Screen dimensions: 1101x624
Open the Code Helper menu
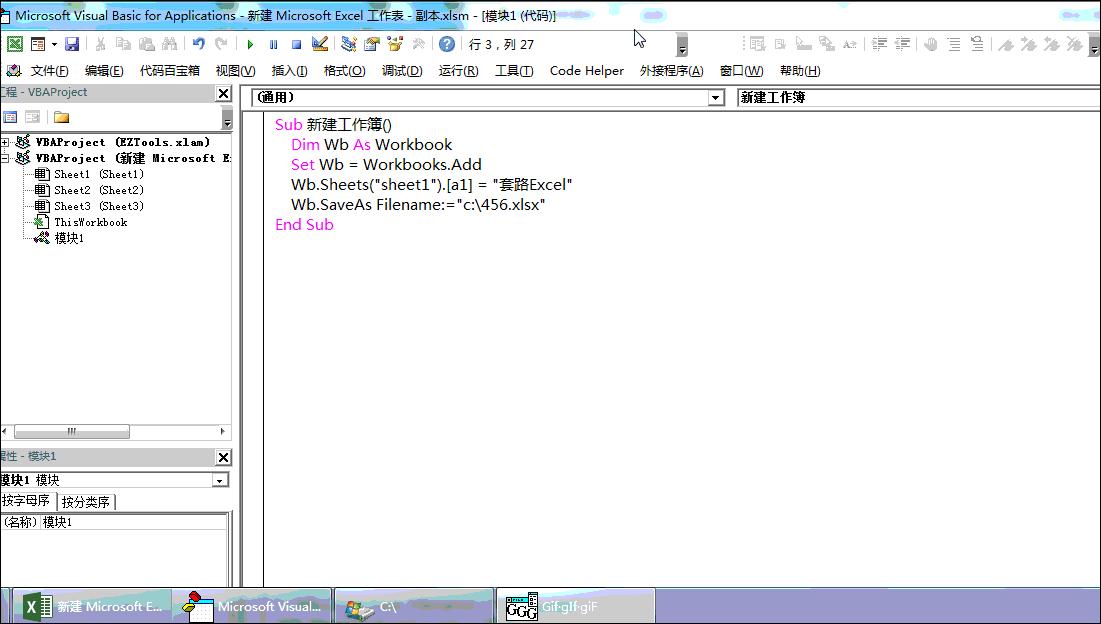coord(586,71)
